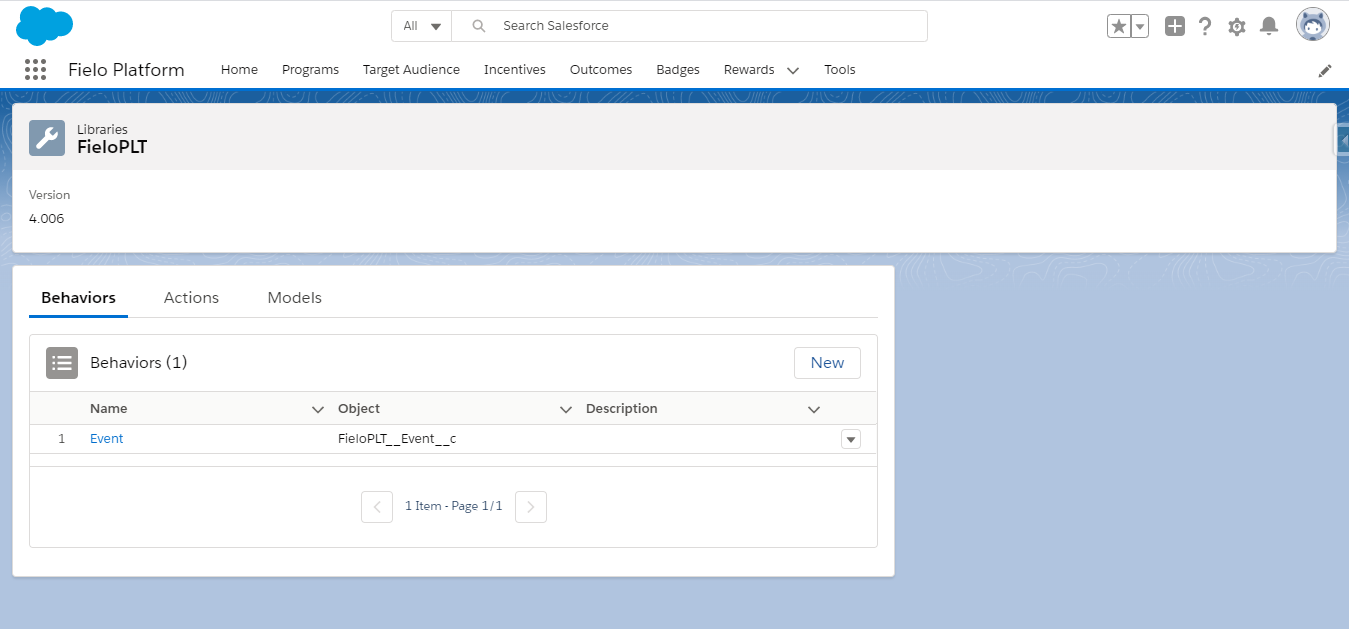Open the Programs nav item
Viewport: 1349px width, 629px height.
coord(310,70)
